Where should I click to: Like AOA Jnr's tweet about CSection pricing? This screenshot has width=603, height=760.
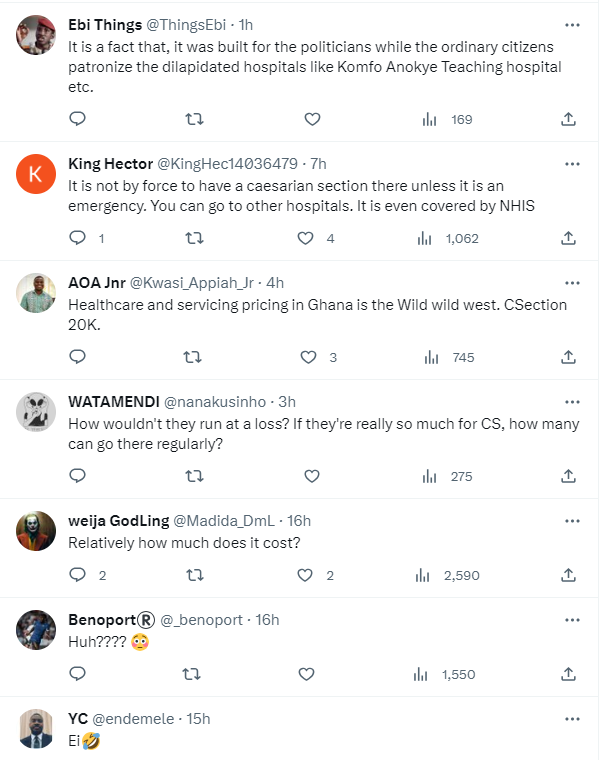[x=311, y=357]
